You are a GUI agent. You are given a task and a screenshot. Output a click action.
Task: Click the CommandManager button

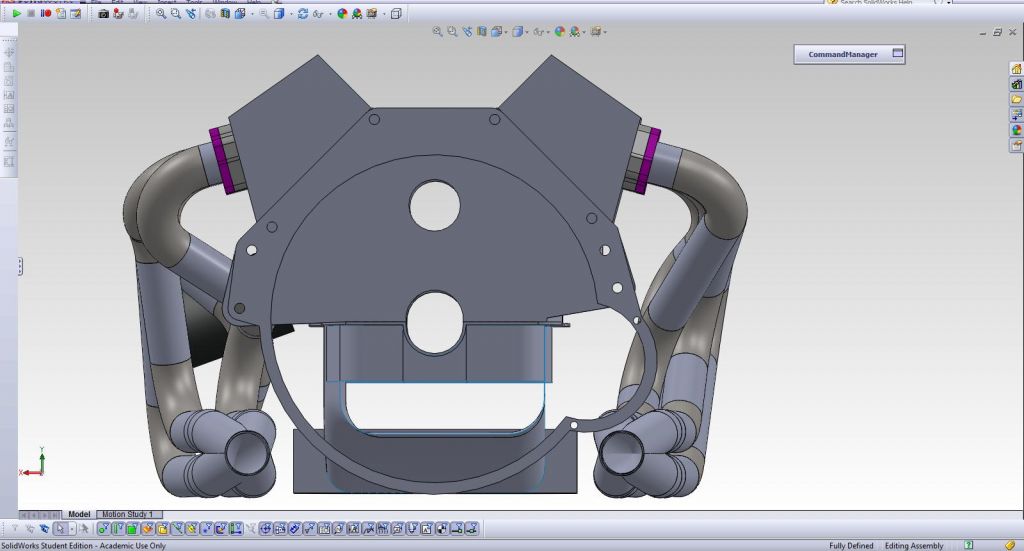[x=842, y=54]
